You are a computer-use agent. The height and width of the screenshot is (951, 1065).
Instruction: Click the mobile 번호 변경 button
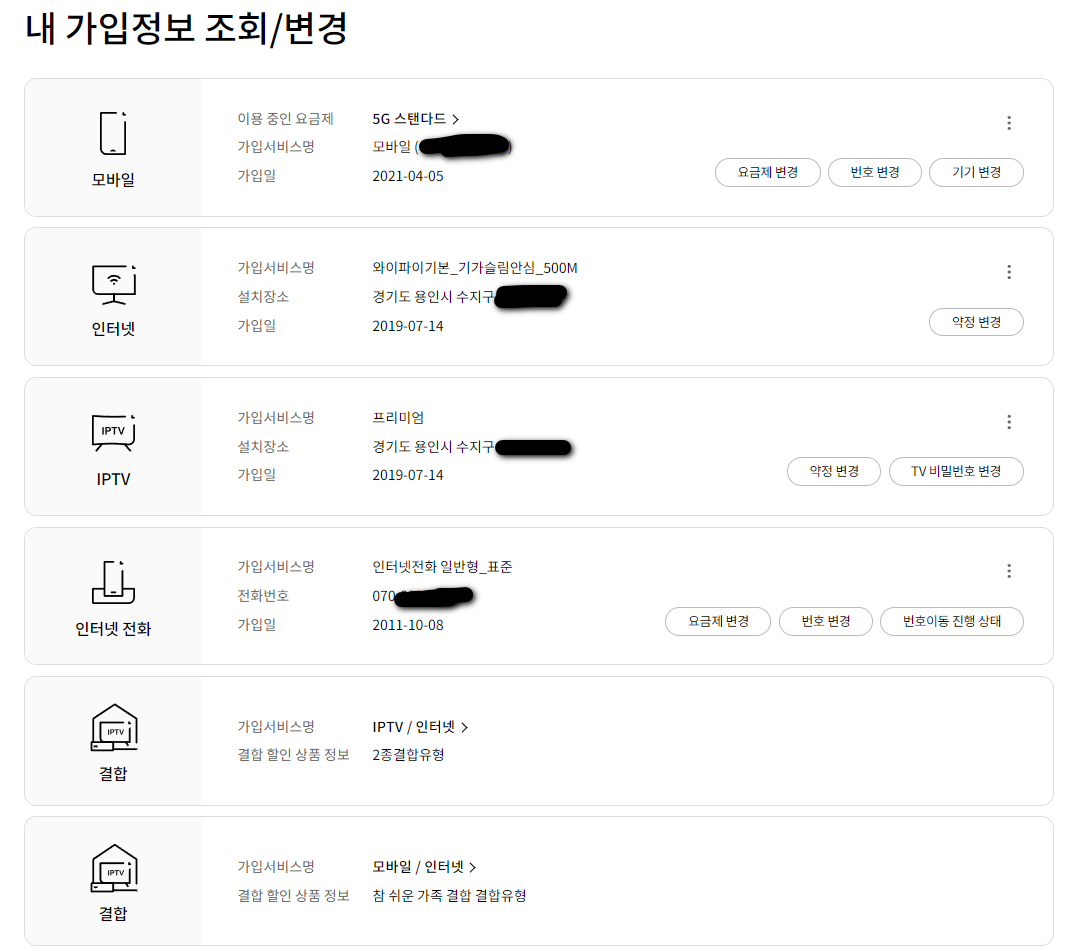tap(875, 172)
